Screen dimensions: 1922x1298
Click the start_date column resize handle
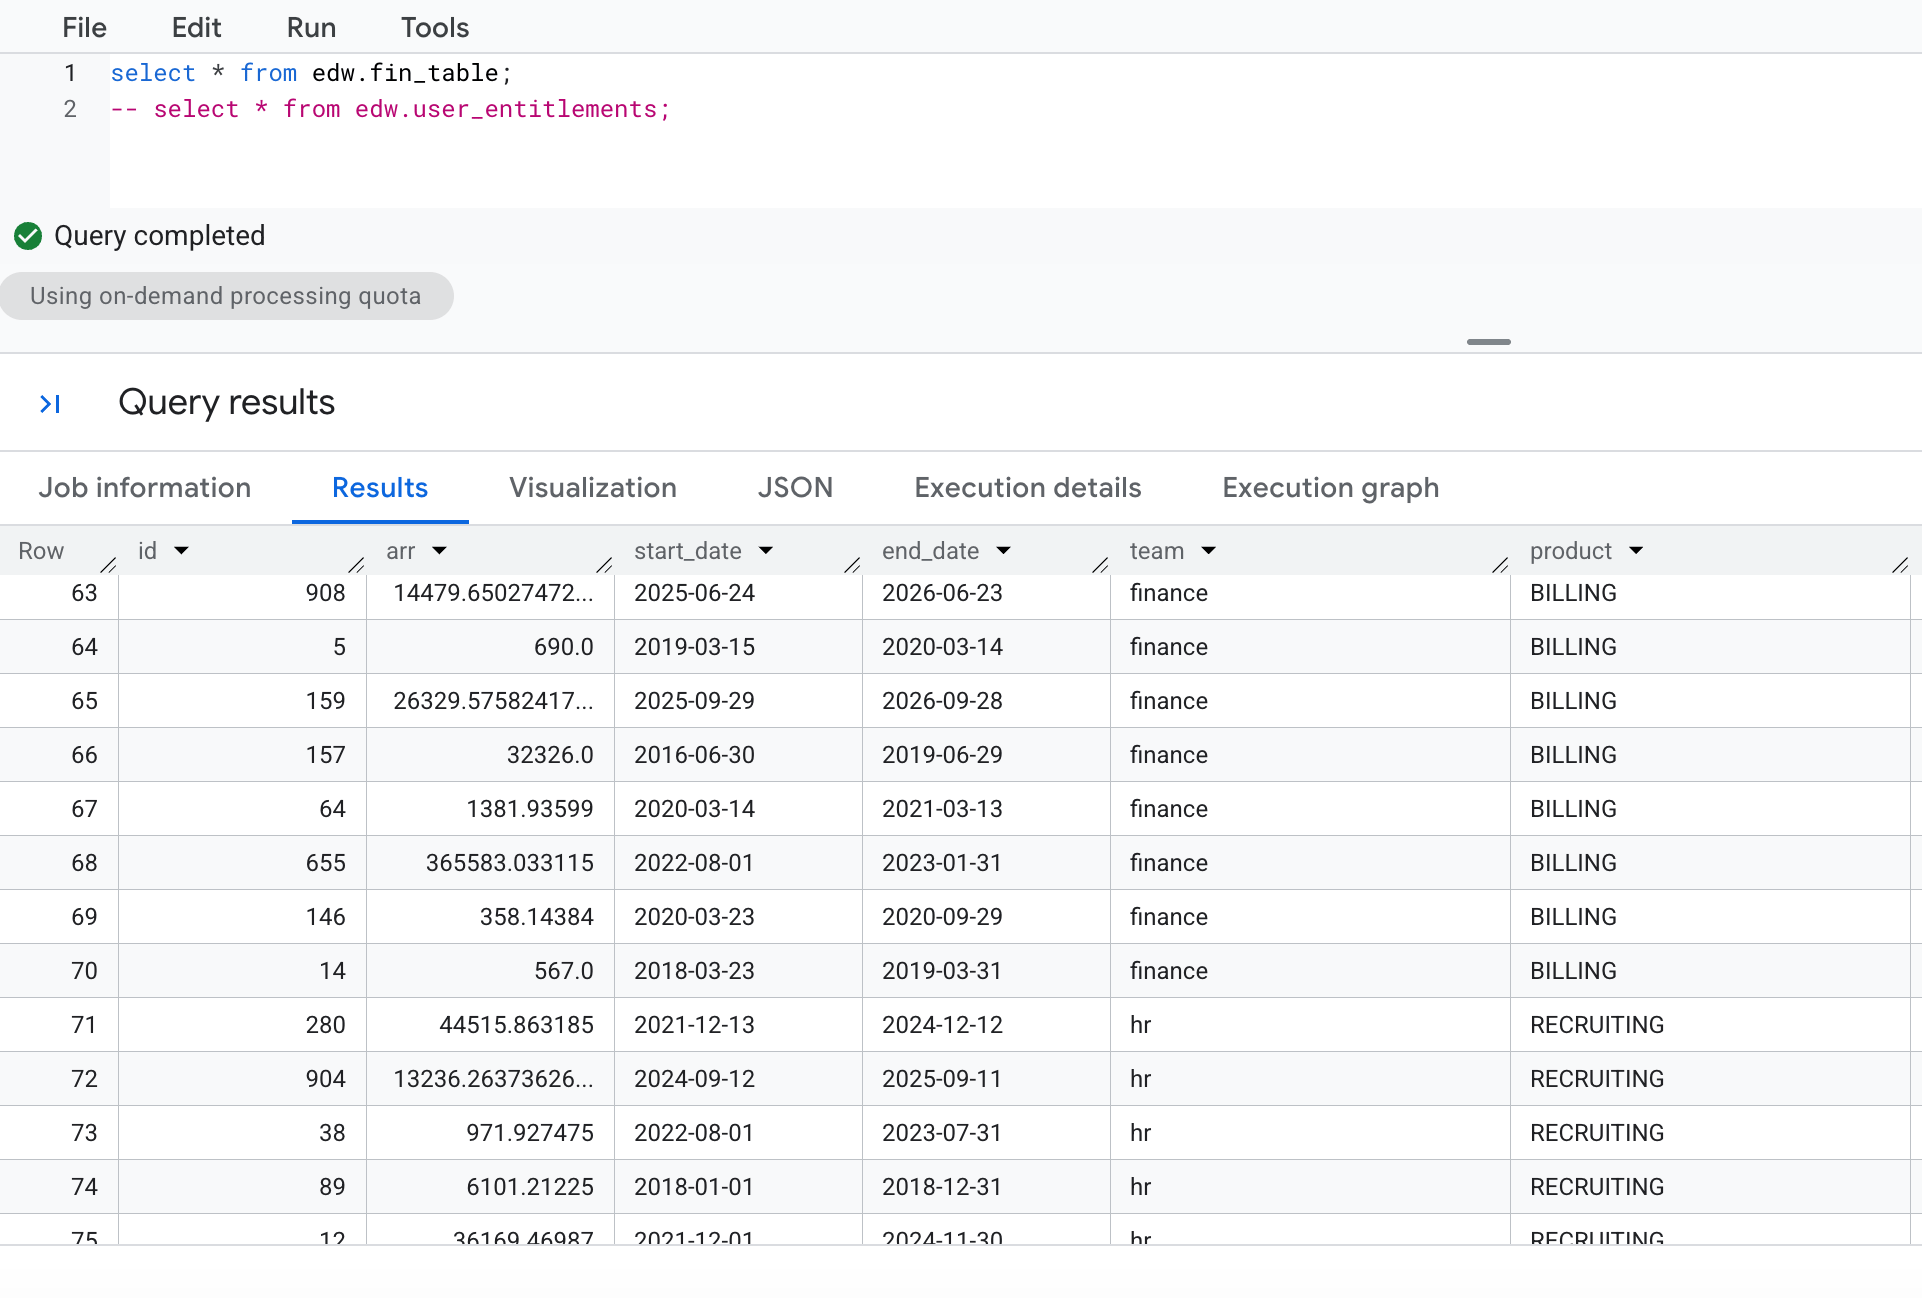852,565
